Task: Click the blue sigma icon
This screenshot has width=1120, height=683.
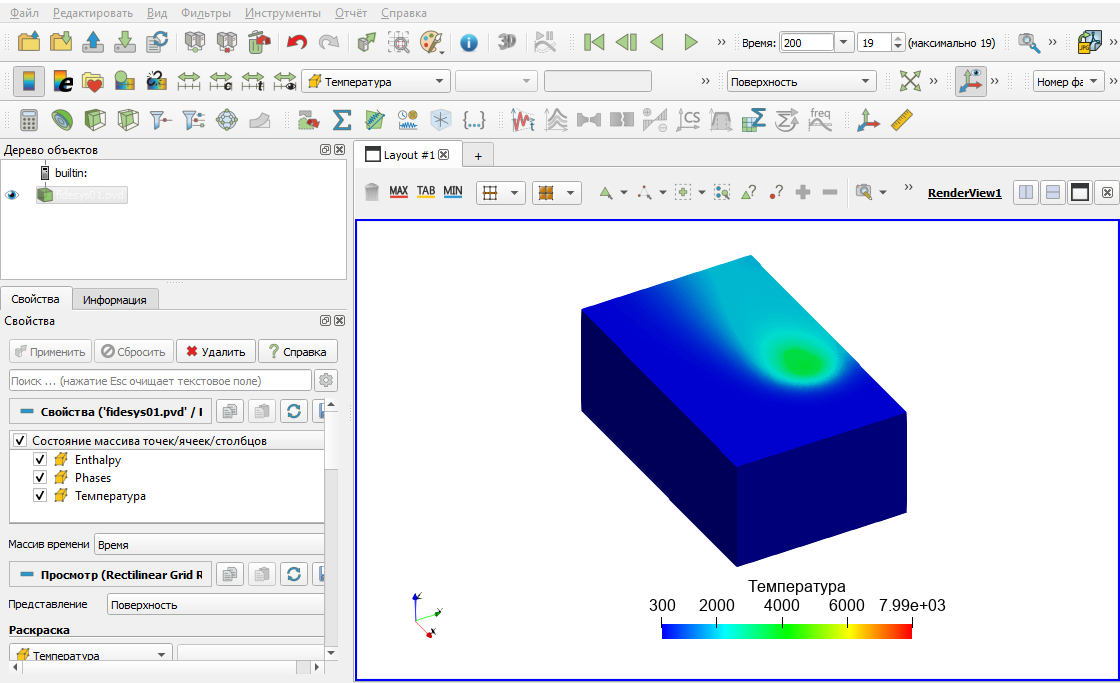Action: coord(341,120)
